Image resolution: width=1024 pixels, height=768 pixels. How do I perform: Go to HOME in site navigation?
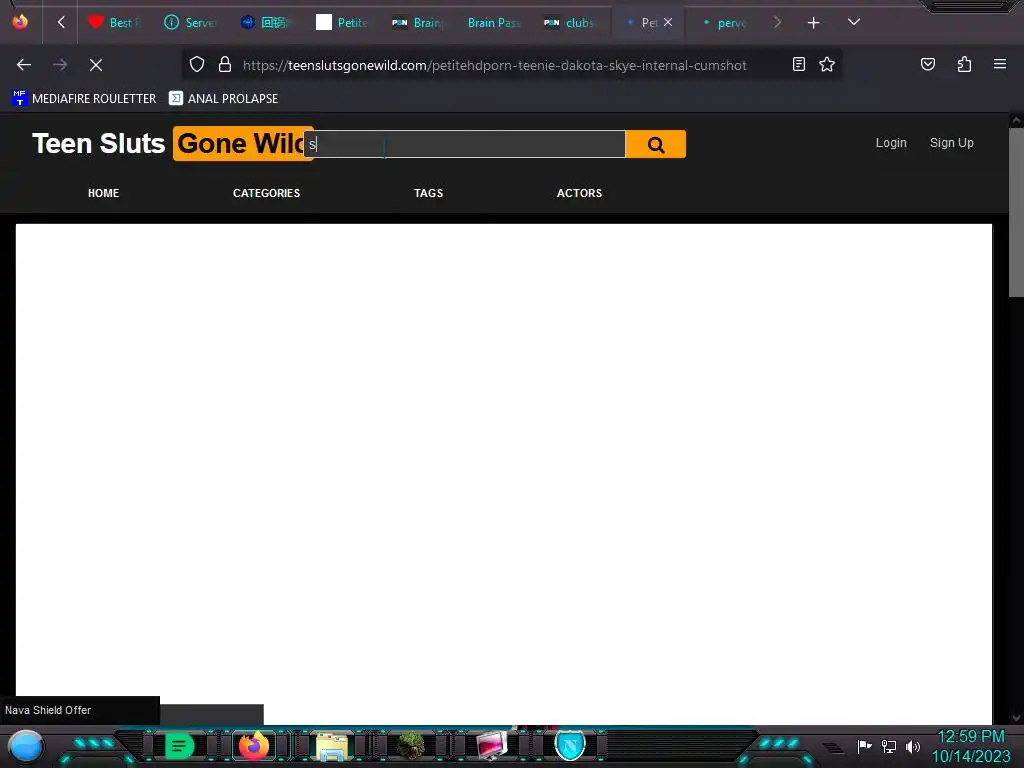click(103, 193)
